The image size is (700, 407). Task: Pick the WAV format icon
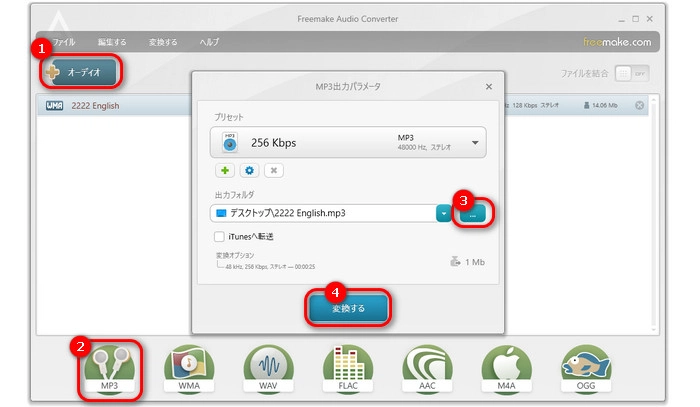click(268, 370)
